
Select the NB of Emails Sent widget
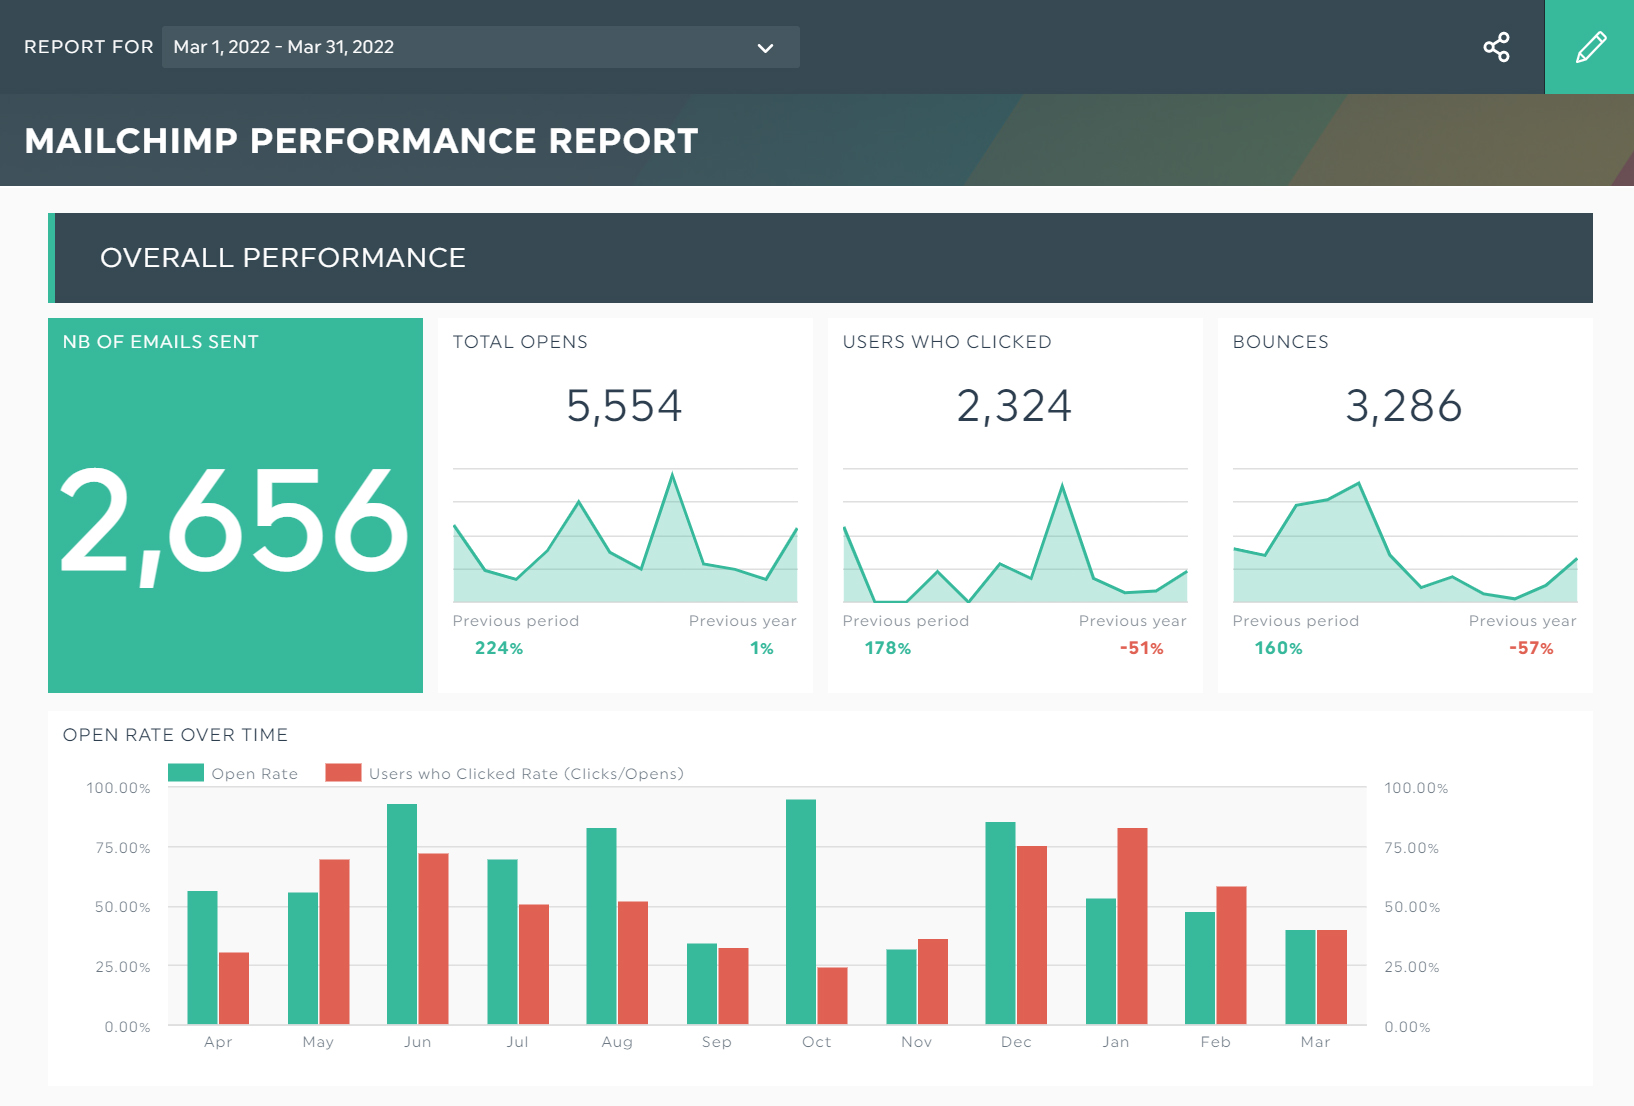[x=235, y=505]
